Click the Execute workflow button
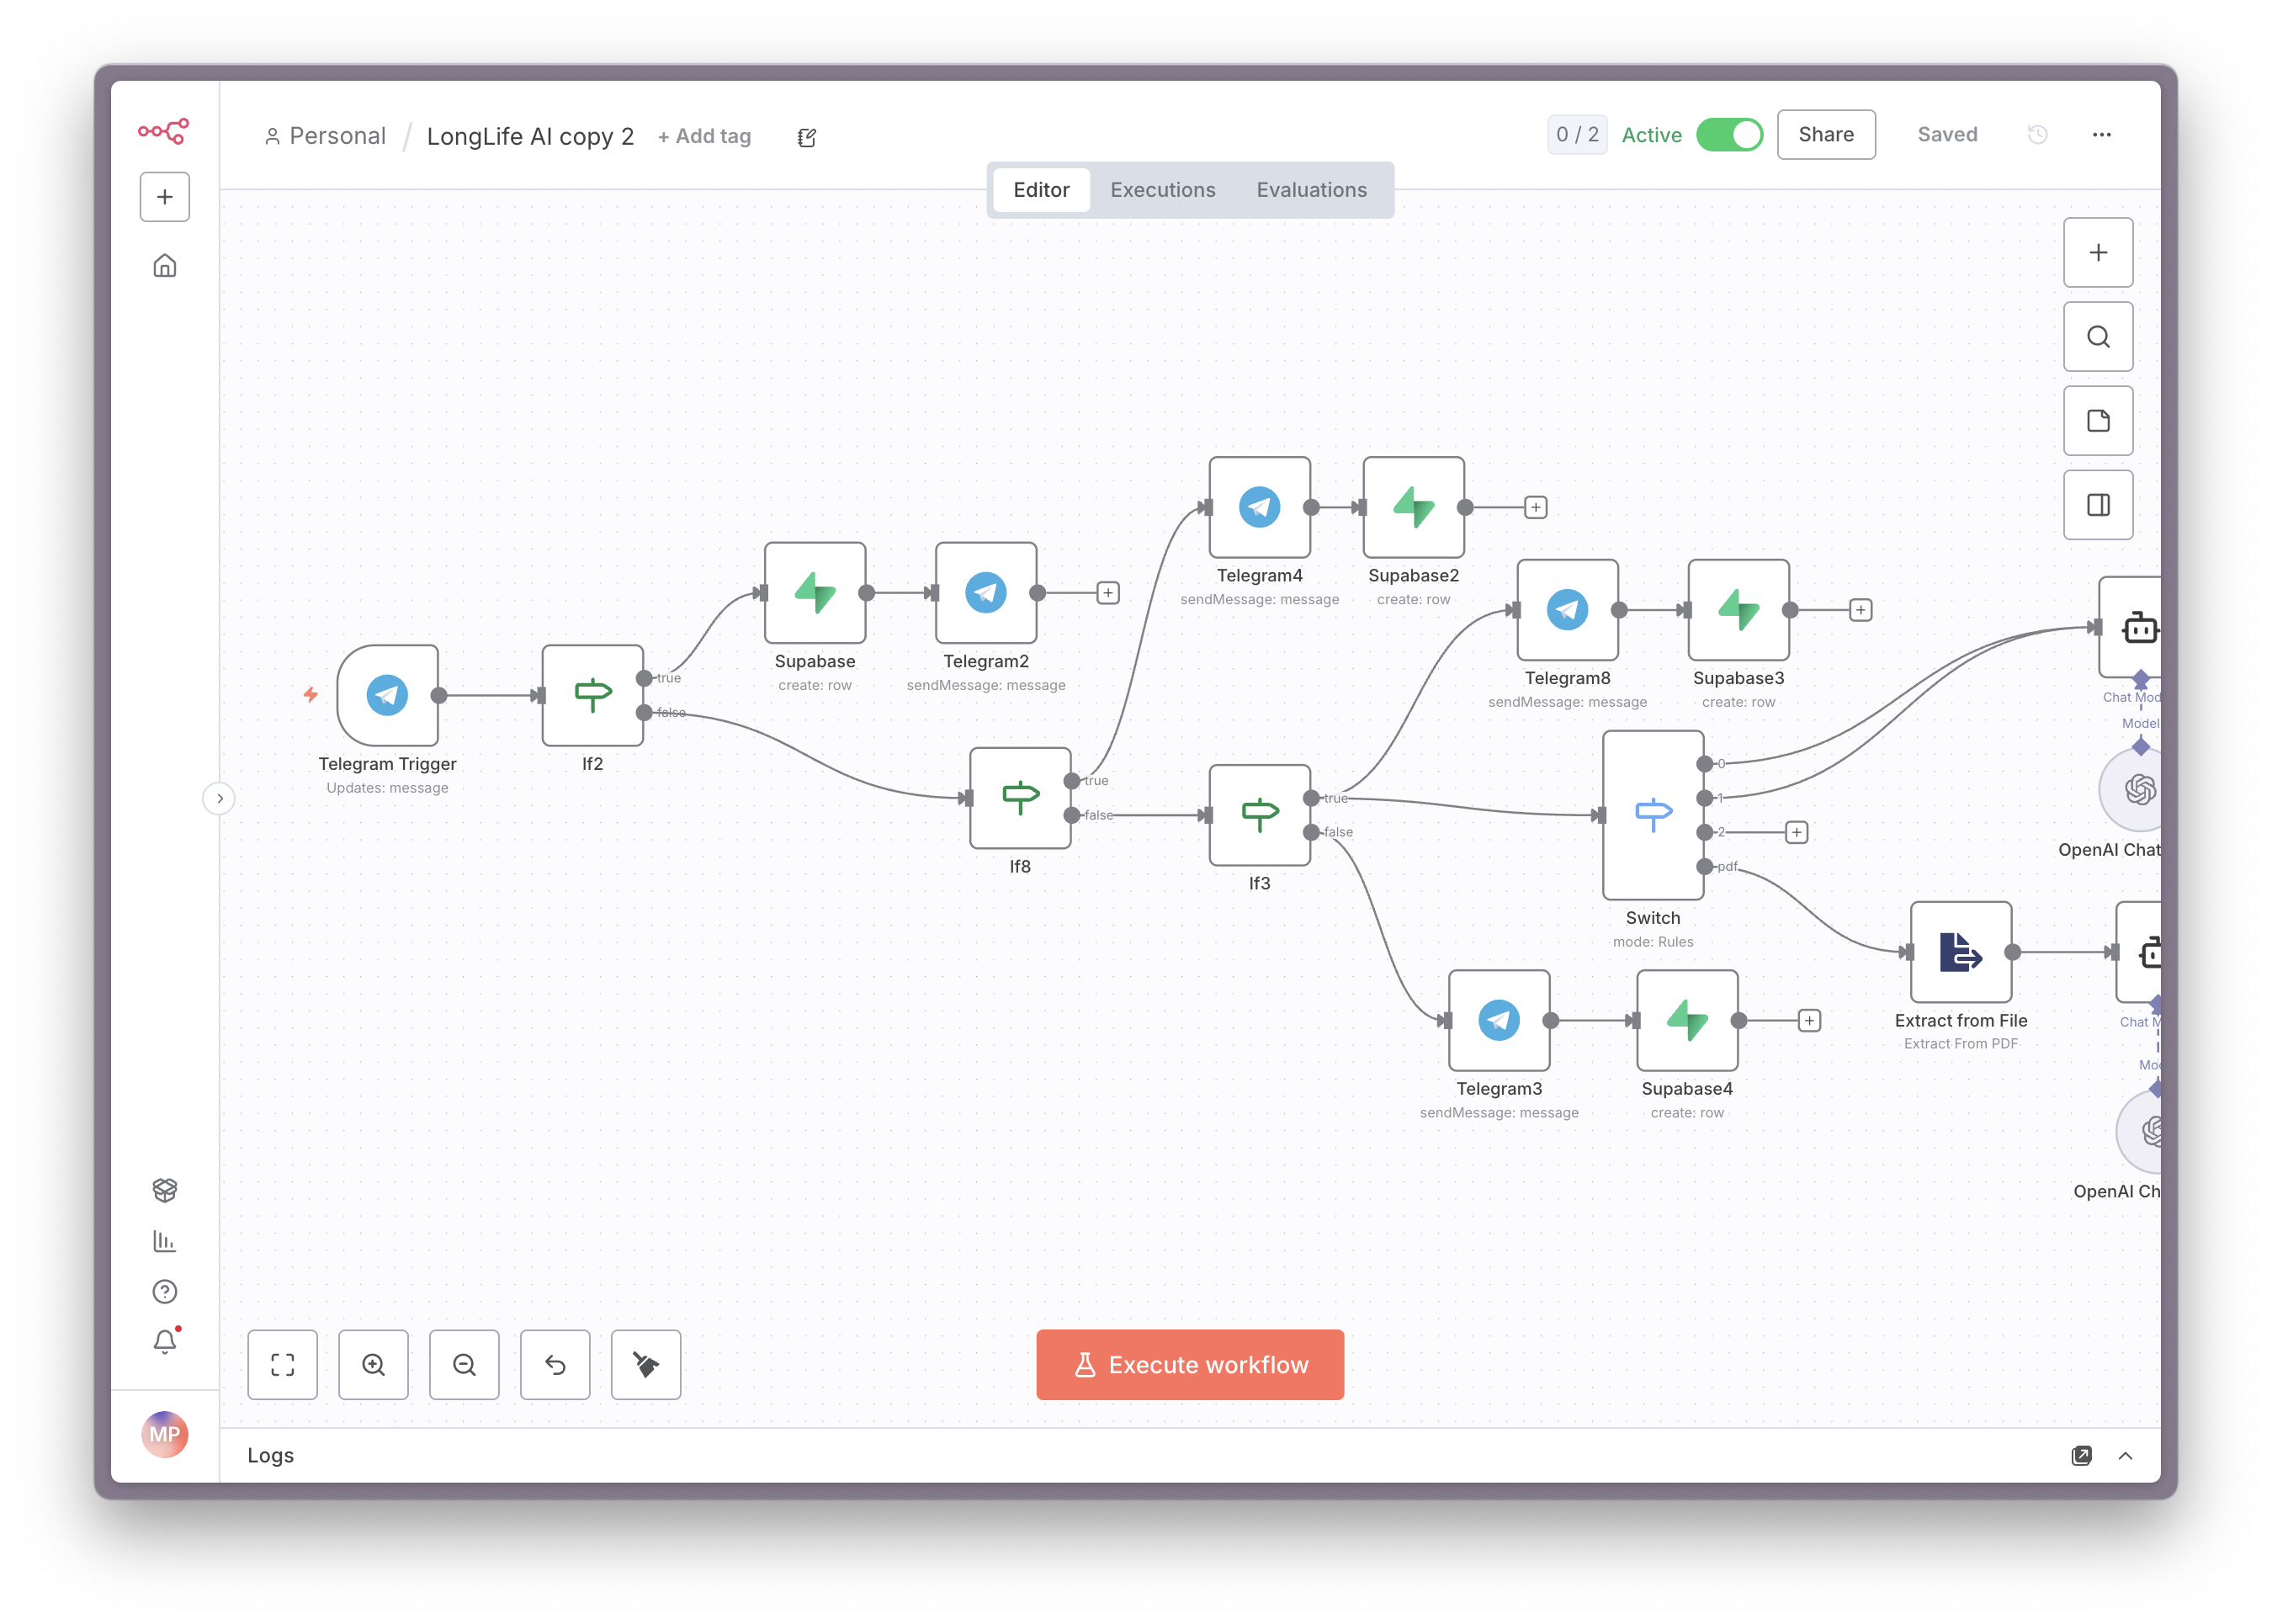Screen dimensions: 2272x1624 [x=1190, y=1365]
